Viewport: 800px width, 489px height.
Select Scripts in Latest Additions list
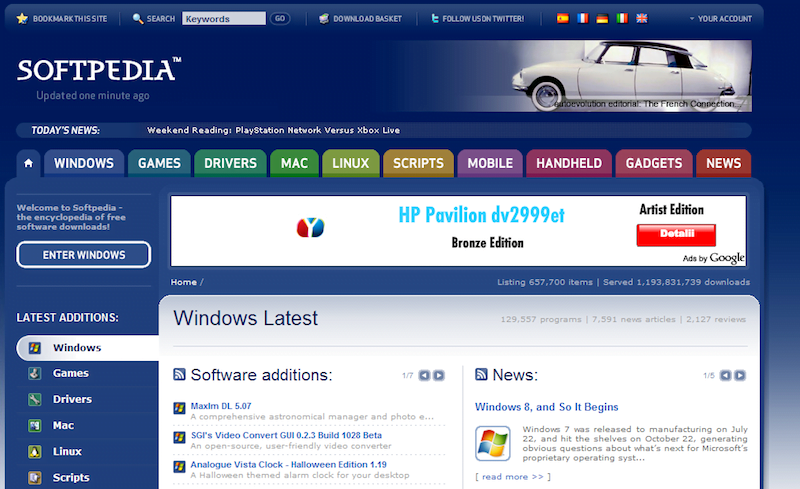tap(71, 478)
